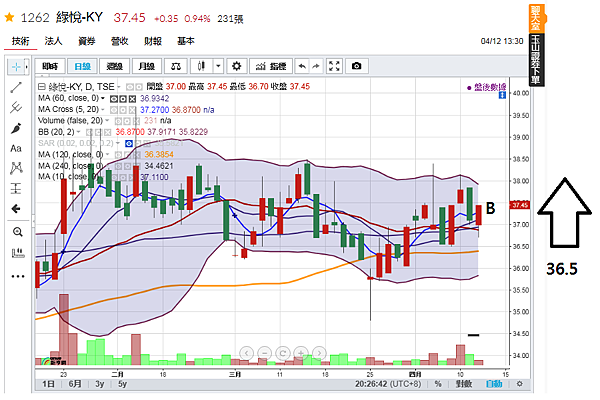Image resolution: width=600 pixels, height=400 pixels.
Task: Expand the cursor tool options arrow
Action: coord(26,67)
